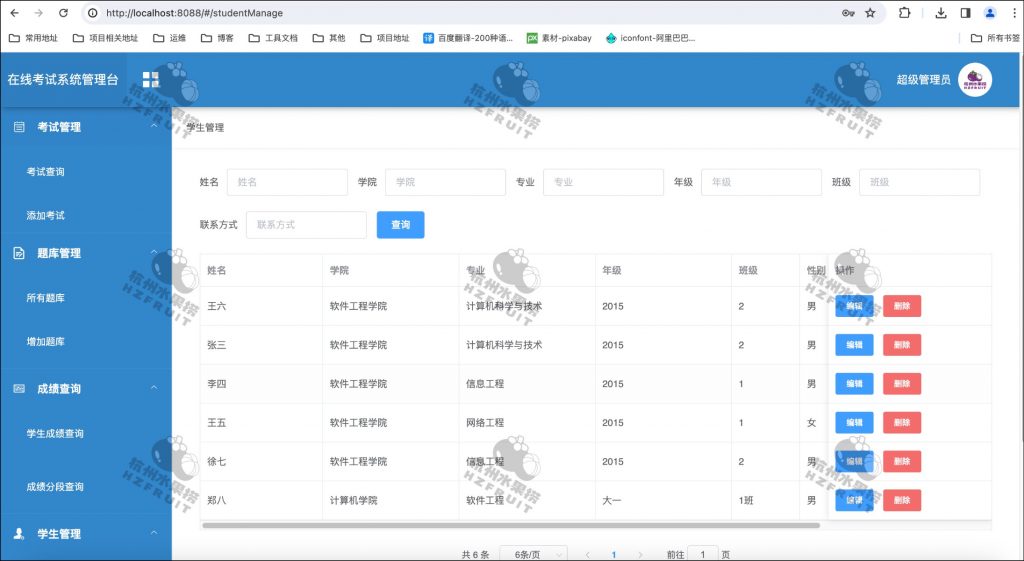Open the 所有书签 folder
This screenshot has height=561, width=1024.
[x=995, y=38]
